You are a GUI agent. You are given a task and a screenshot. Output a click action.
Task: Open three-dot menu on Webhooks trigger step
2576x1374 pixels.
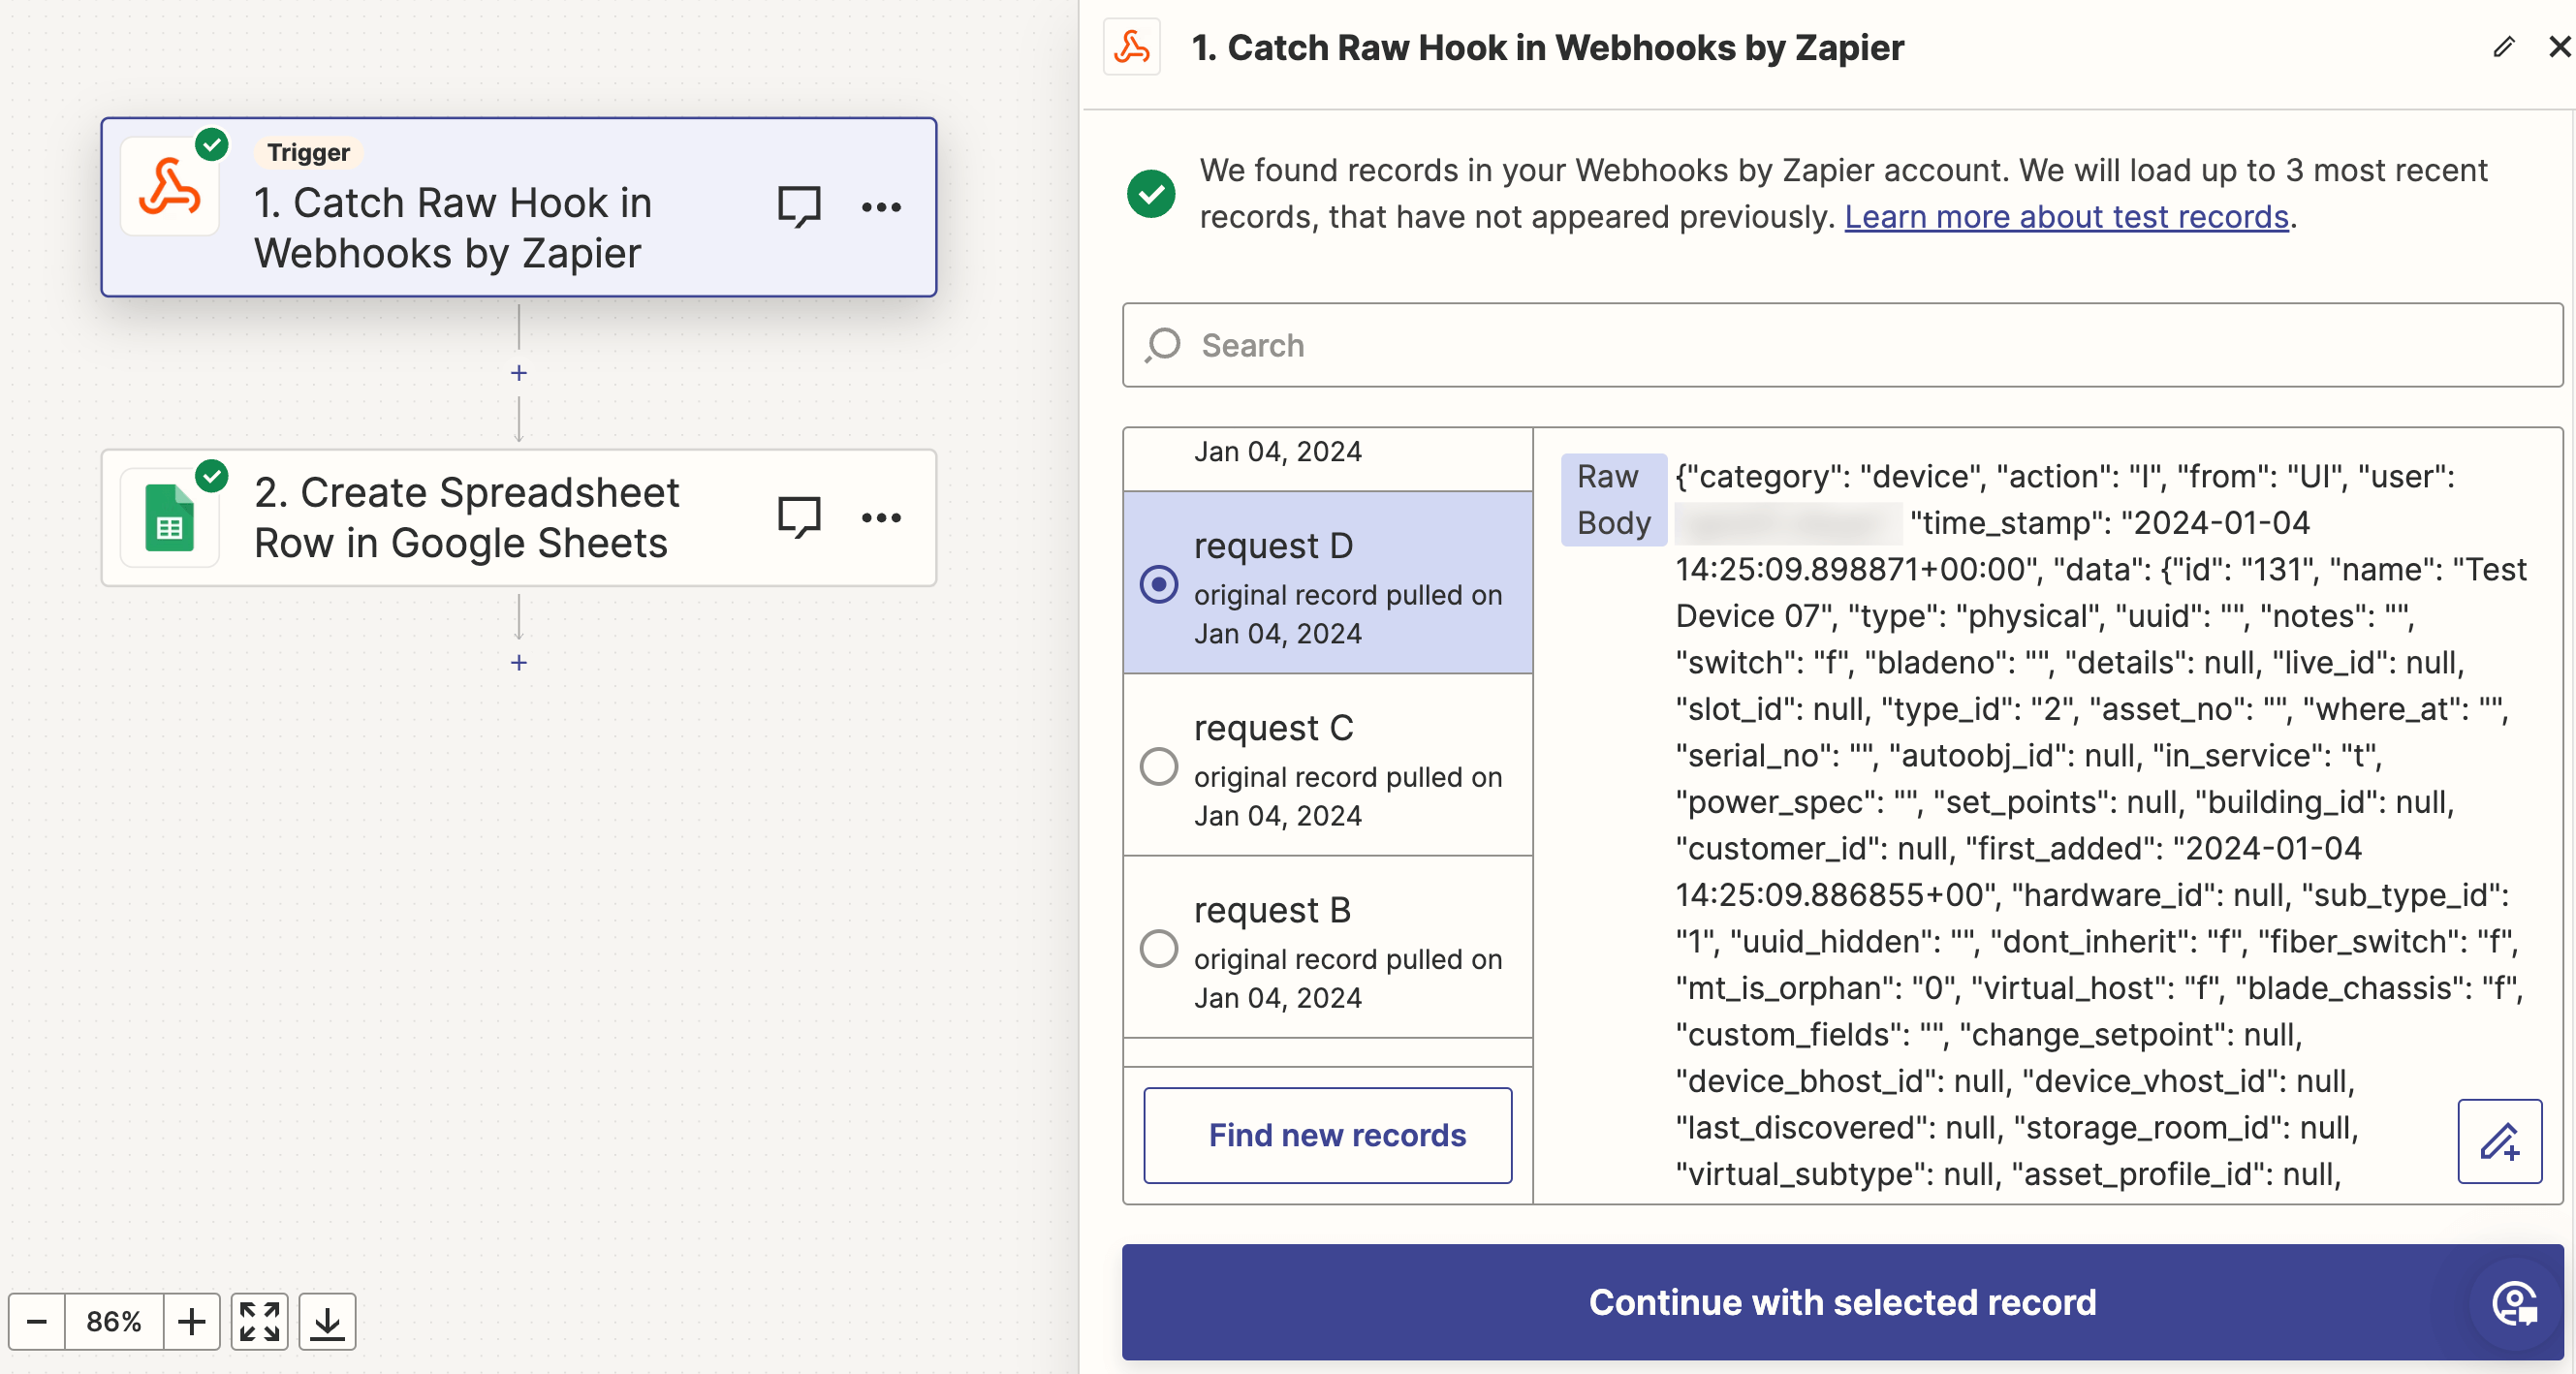tap(881, 207)
